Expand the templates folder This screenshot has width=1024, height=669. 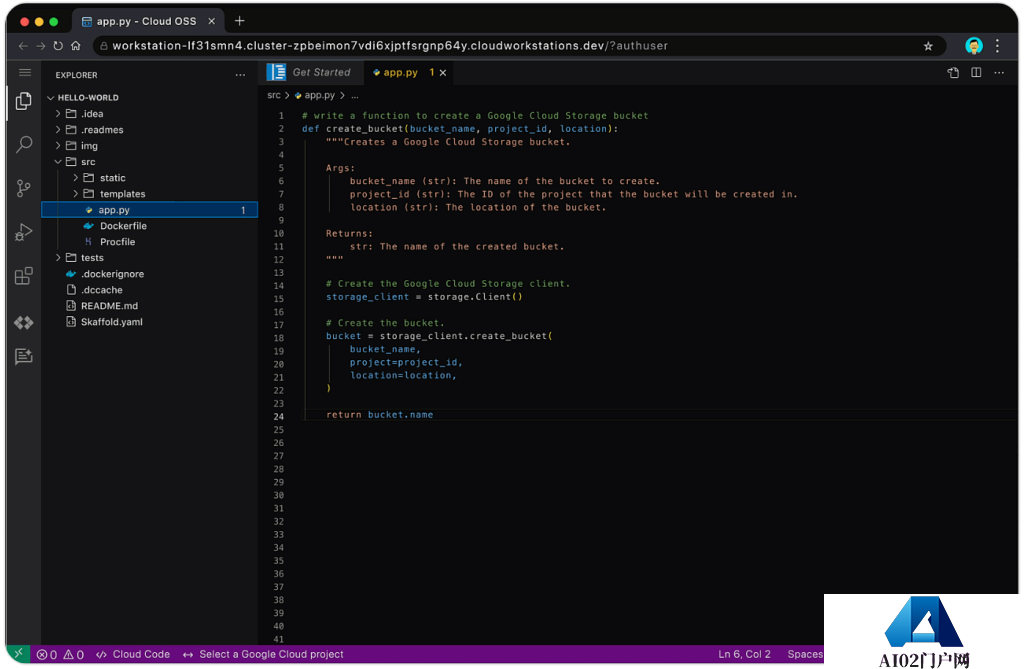(x=122, y=194)
